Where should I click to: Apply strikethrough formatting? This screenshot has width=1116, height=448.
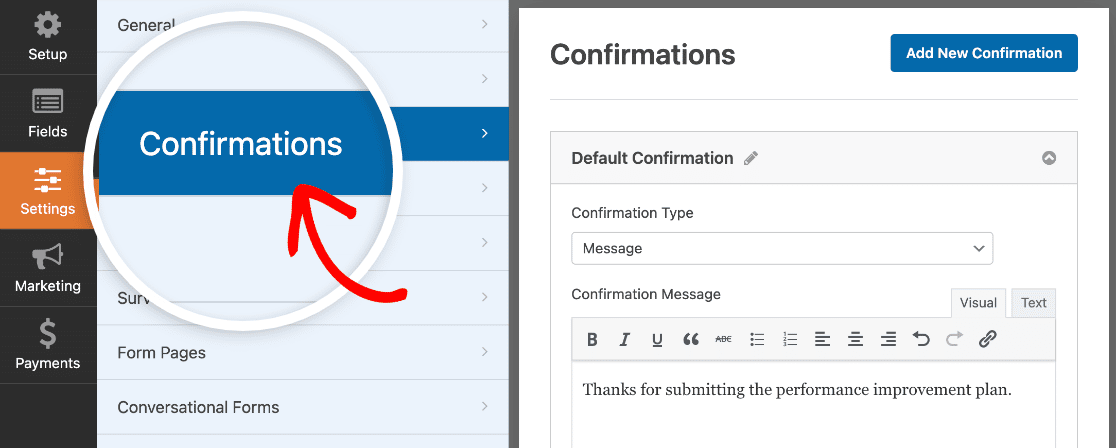pos(723,340)
